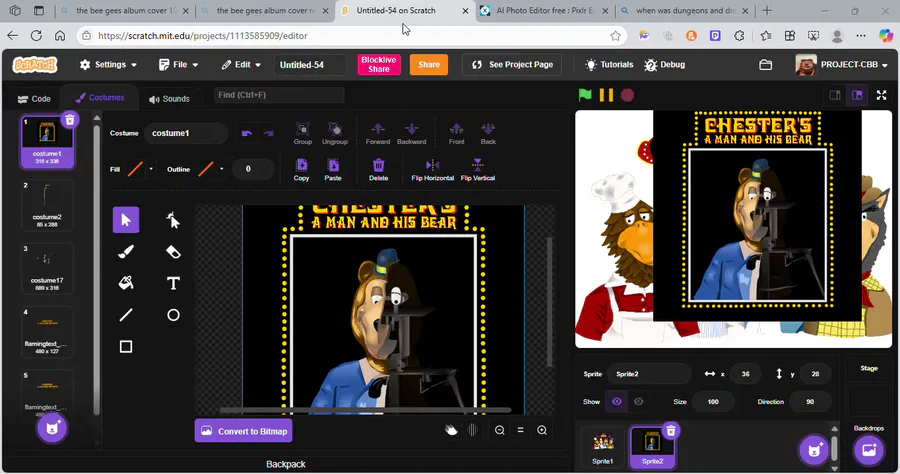Switch to Pixlr AI Photo Editor browser tab
The image size is (900, 474).
click(546, 10)
